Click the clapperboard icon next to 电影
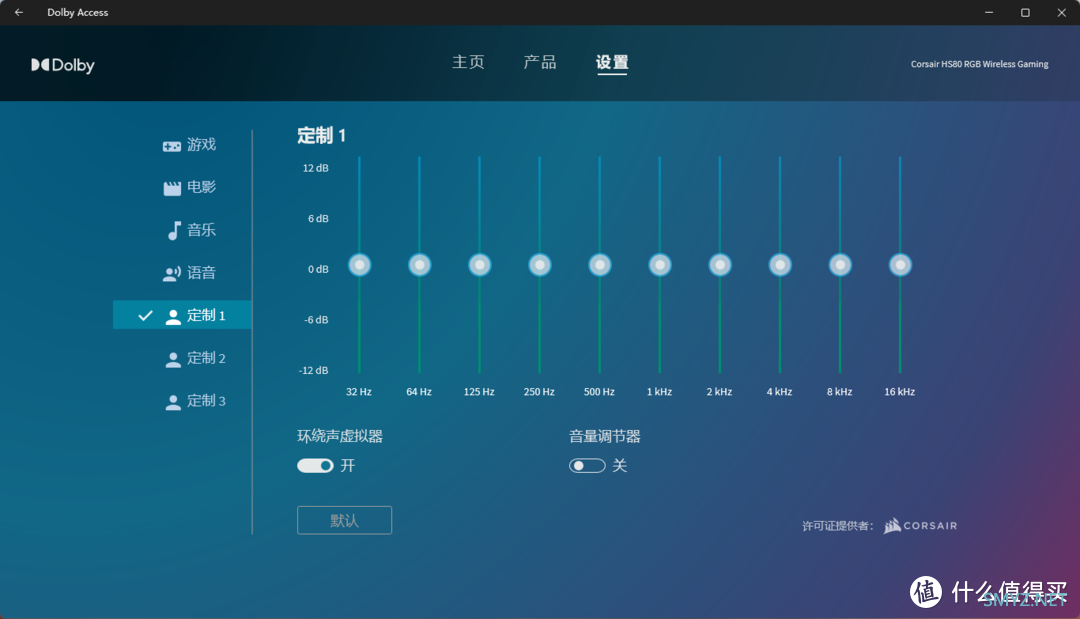Image resolution: width=1080 pixels, height=619 pixels. [172, 188]
